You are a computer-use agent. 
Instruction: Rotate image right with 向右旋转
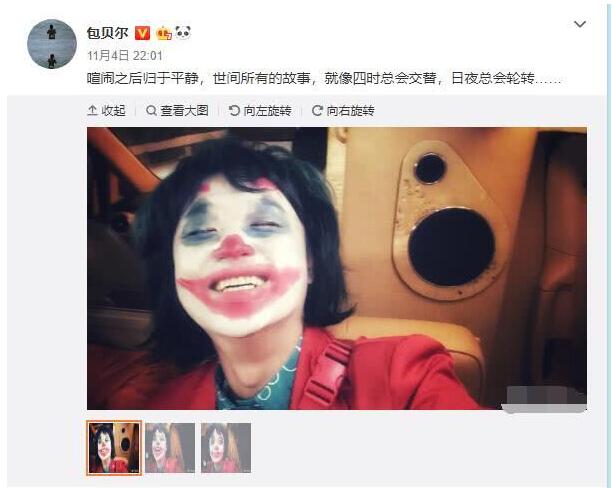(343, 111)
